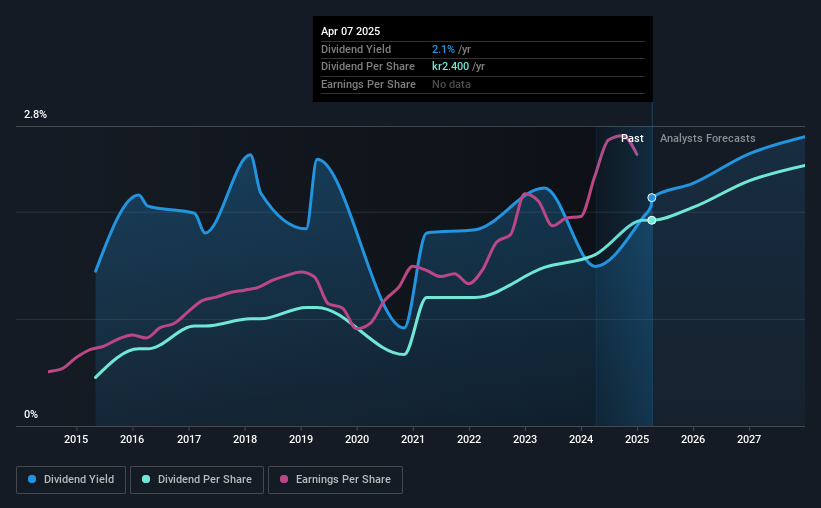
Task: Click the 2023 x-axis label
Action: point(525,439)
